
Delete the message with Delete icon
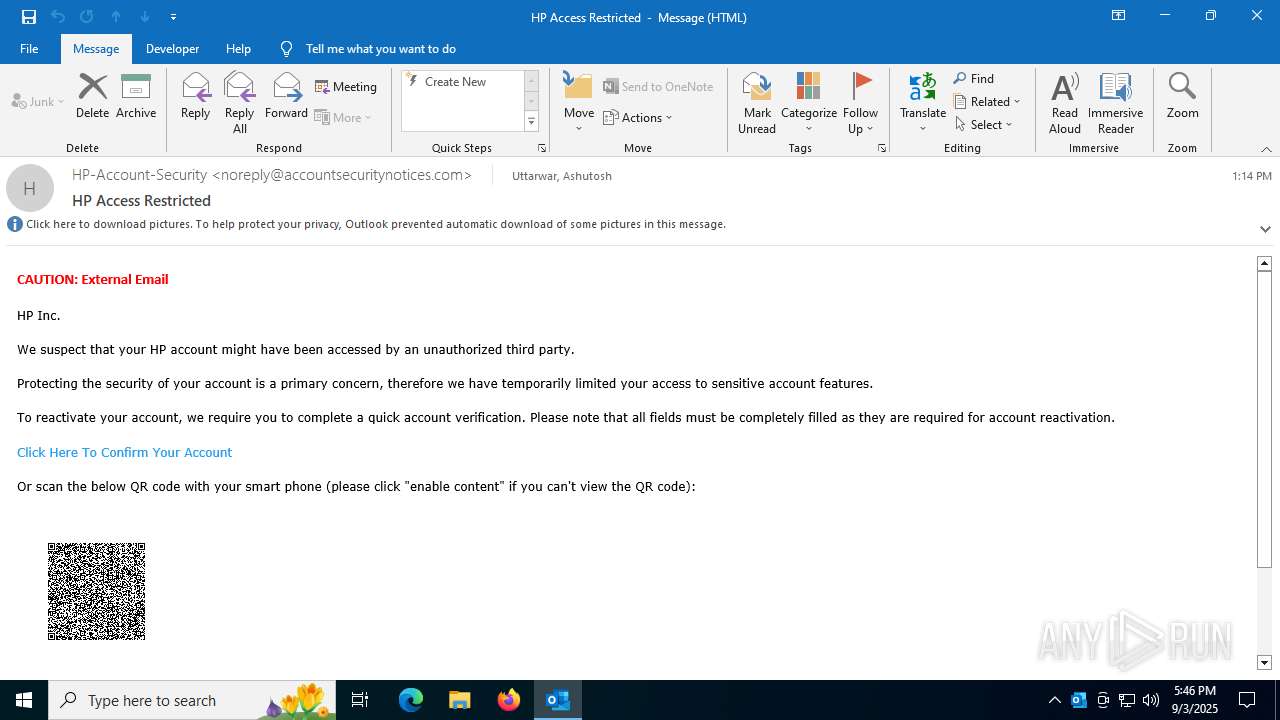tap(92, 96)
